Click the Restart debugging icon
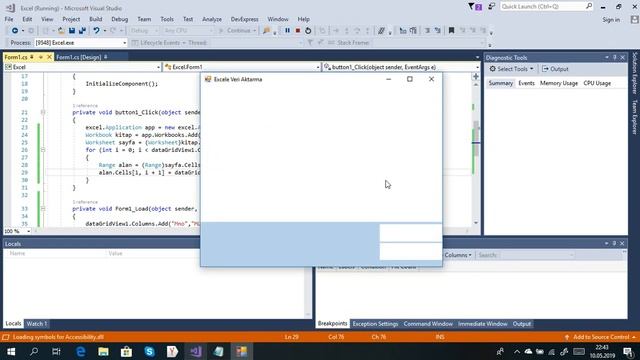Image resolution: width=640 pixels, height=360 pixels. (x=308, y=31)
